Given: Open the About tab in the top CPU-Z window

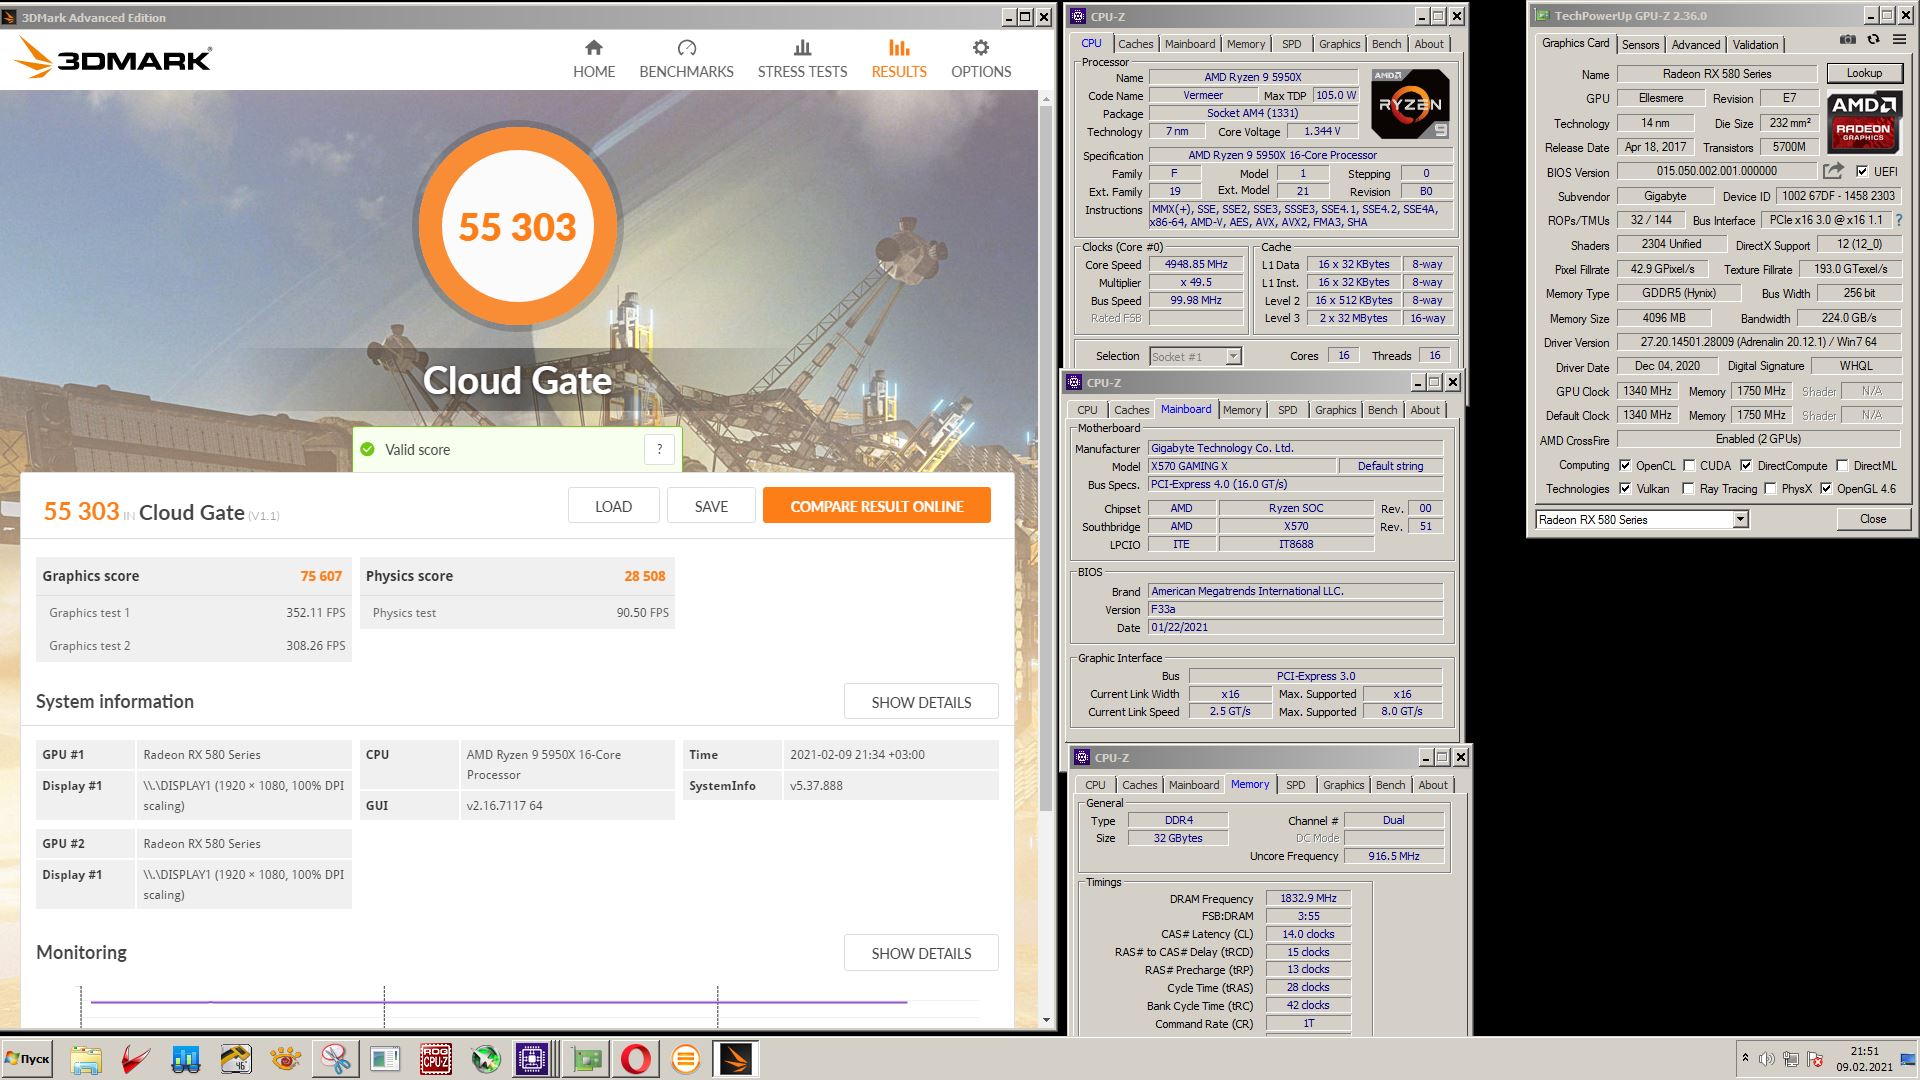Looking at the screenshot, I should [x=1428, y=44].
